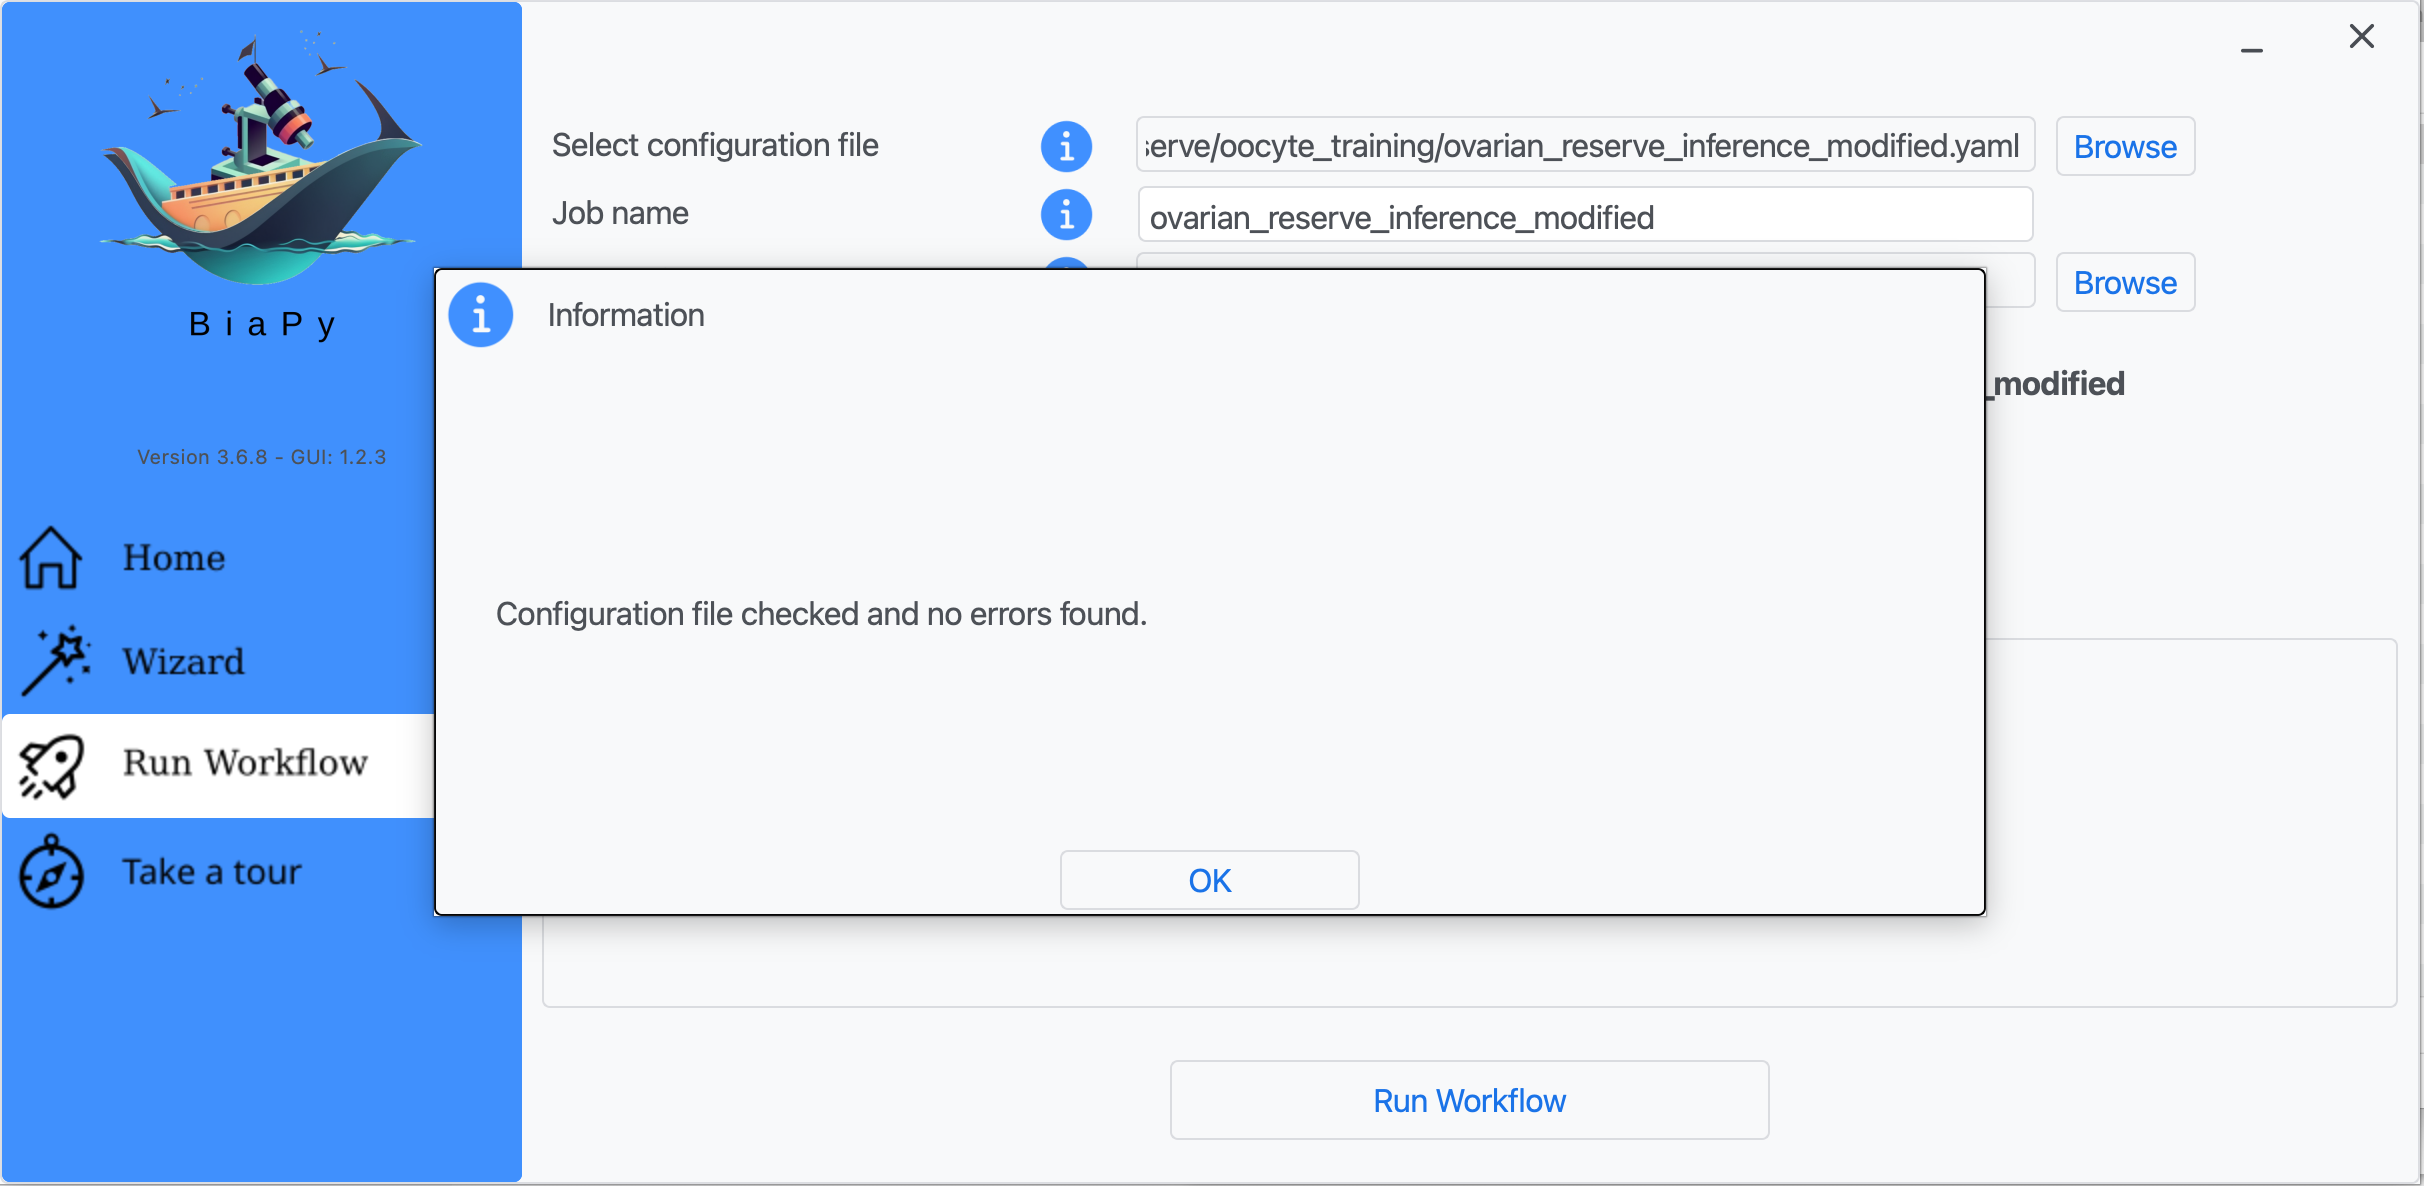Screen dimensions: 2424x1186
Task: Click the BiaPy title text
Action: [x=262, y=324]
